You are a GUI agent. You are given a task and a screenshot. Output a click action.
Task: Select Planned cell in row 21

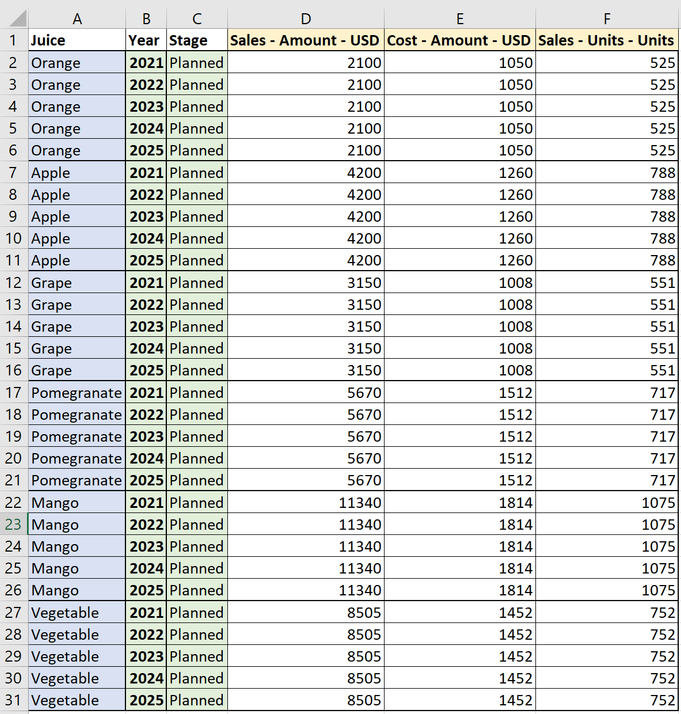pos(197,480)
